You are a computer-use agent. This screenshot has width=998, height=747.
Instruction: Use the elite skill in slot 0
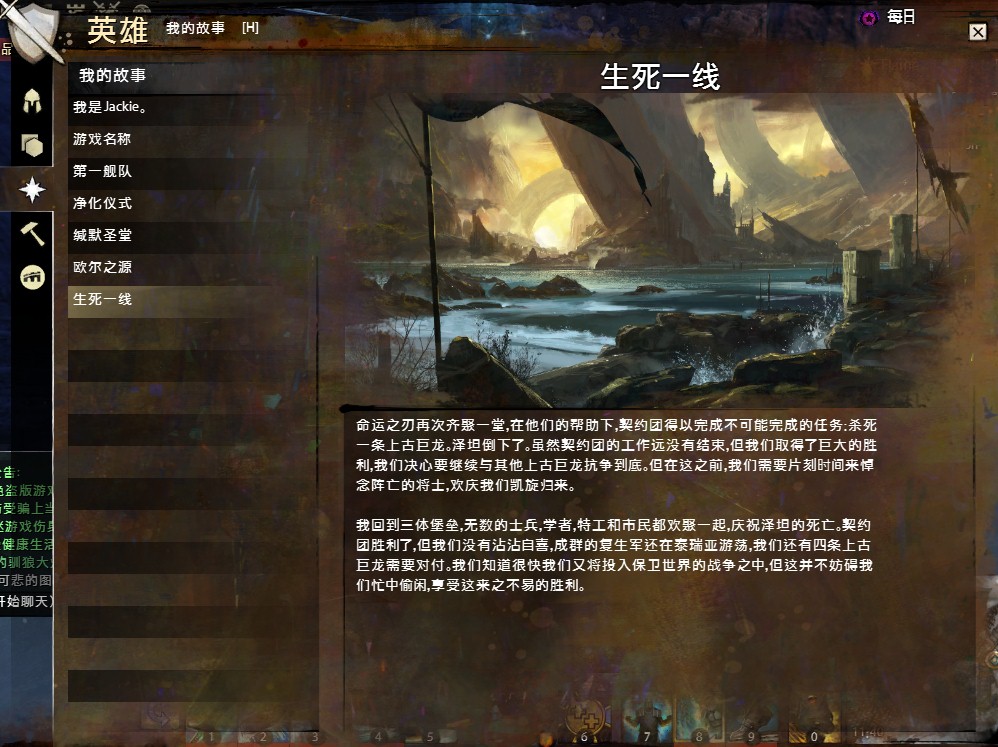(x=813, y=719)
